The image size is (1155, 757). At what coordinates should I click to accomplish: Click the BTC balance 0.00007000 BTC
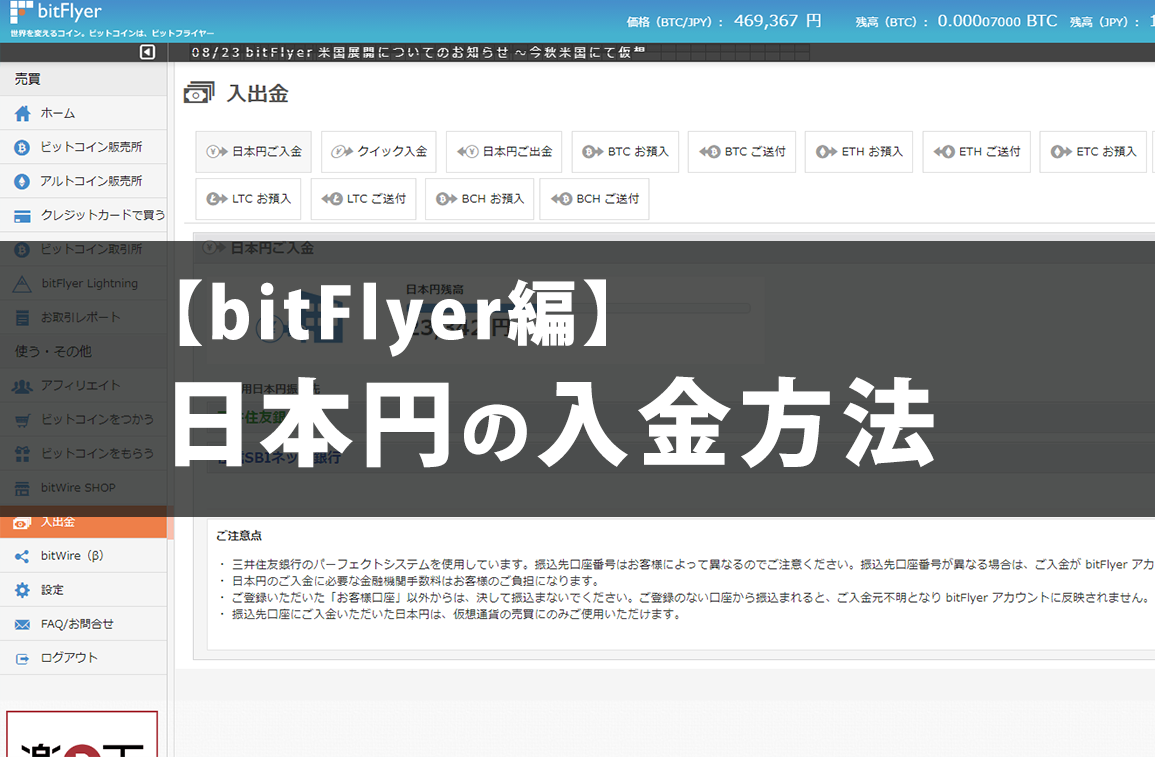click(997, 21)
